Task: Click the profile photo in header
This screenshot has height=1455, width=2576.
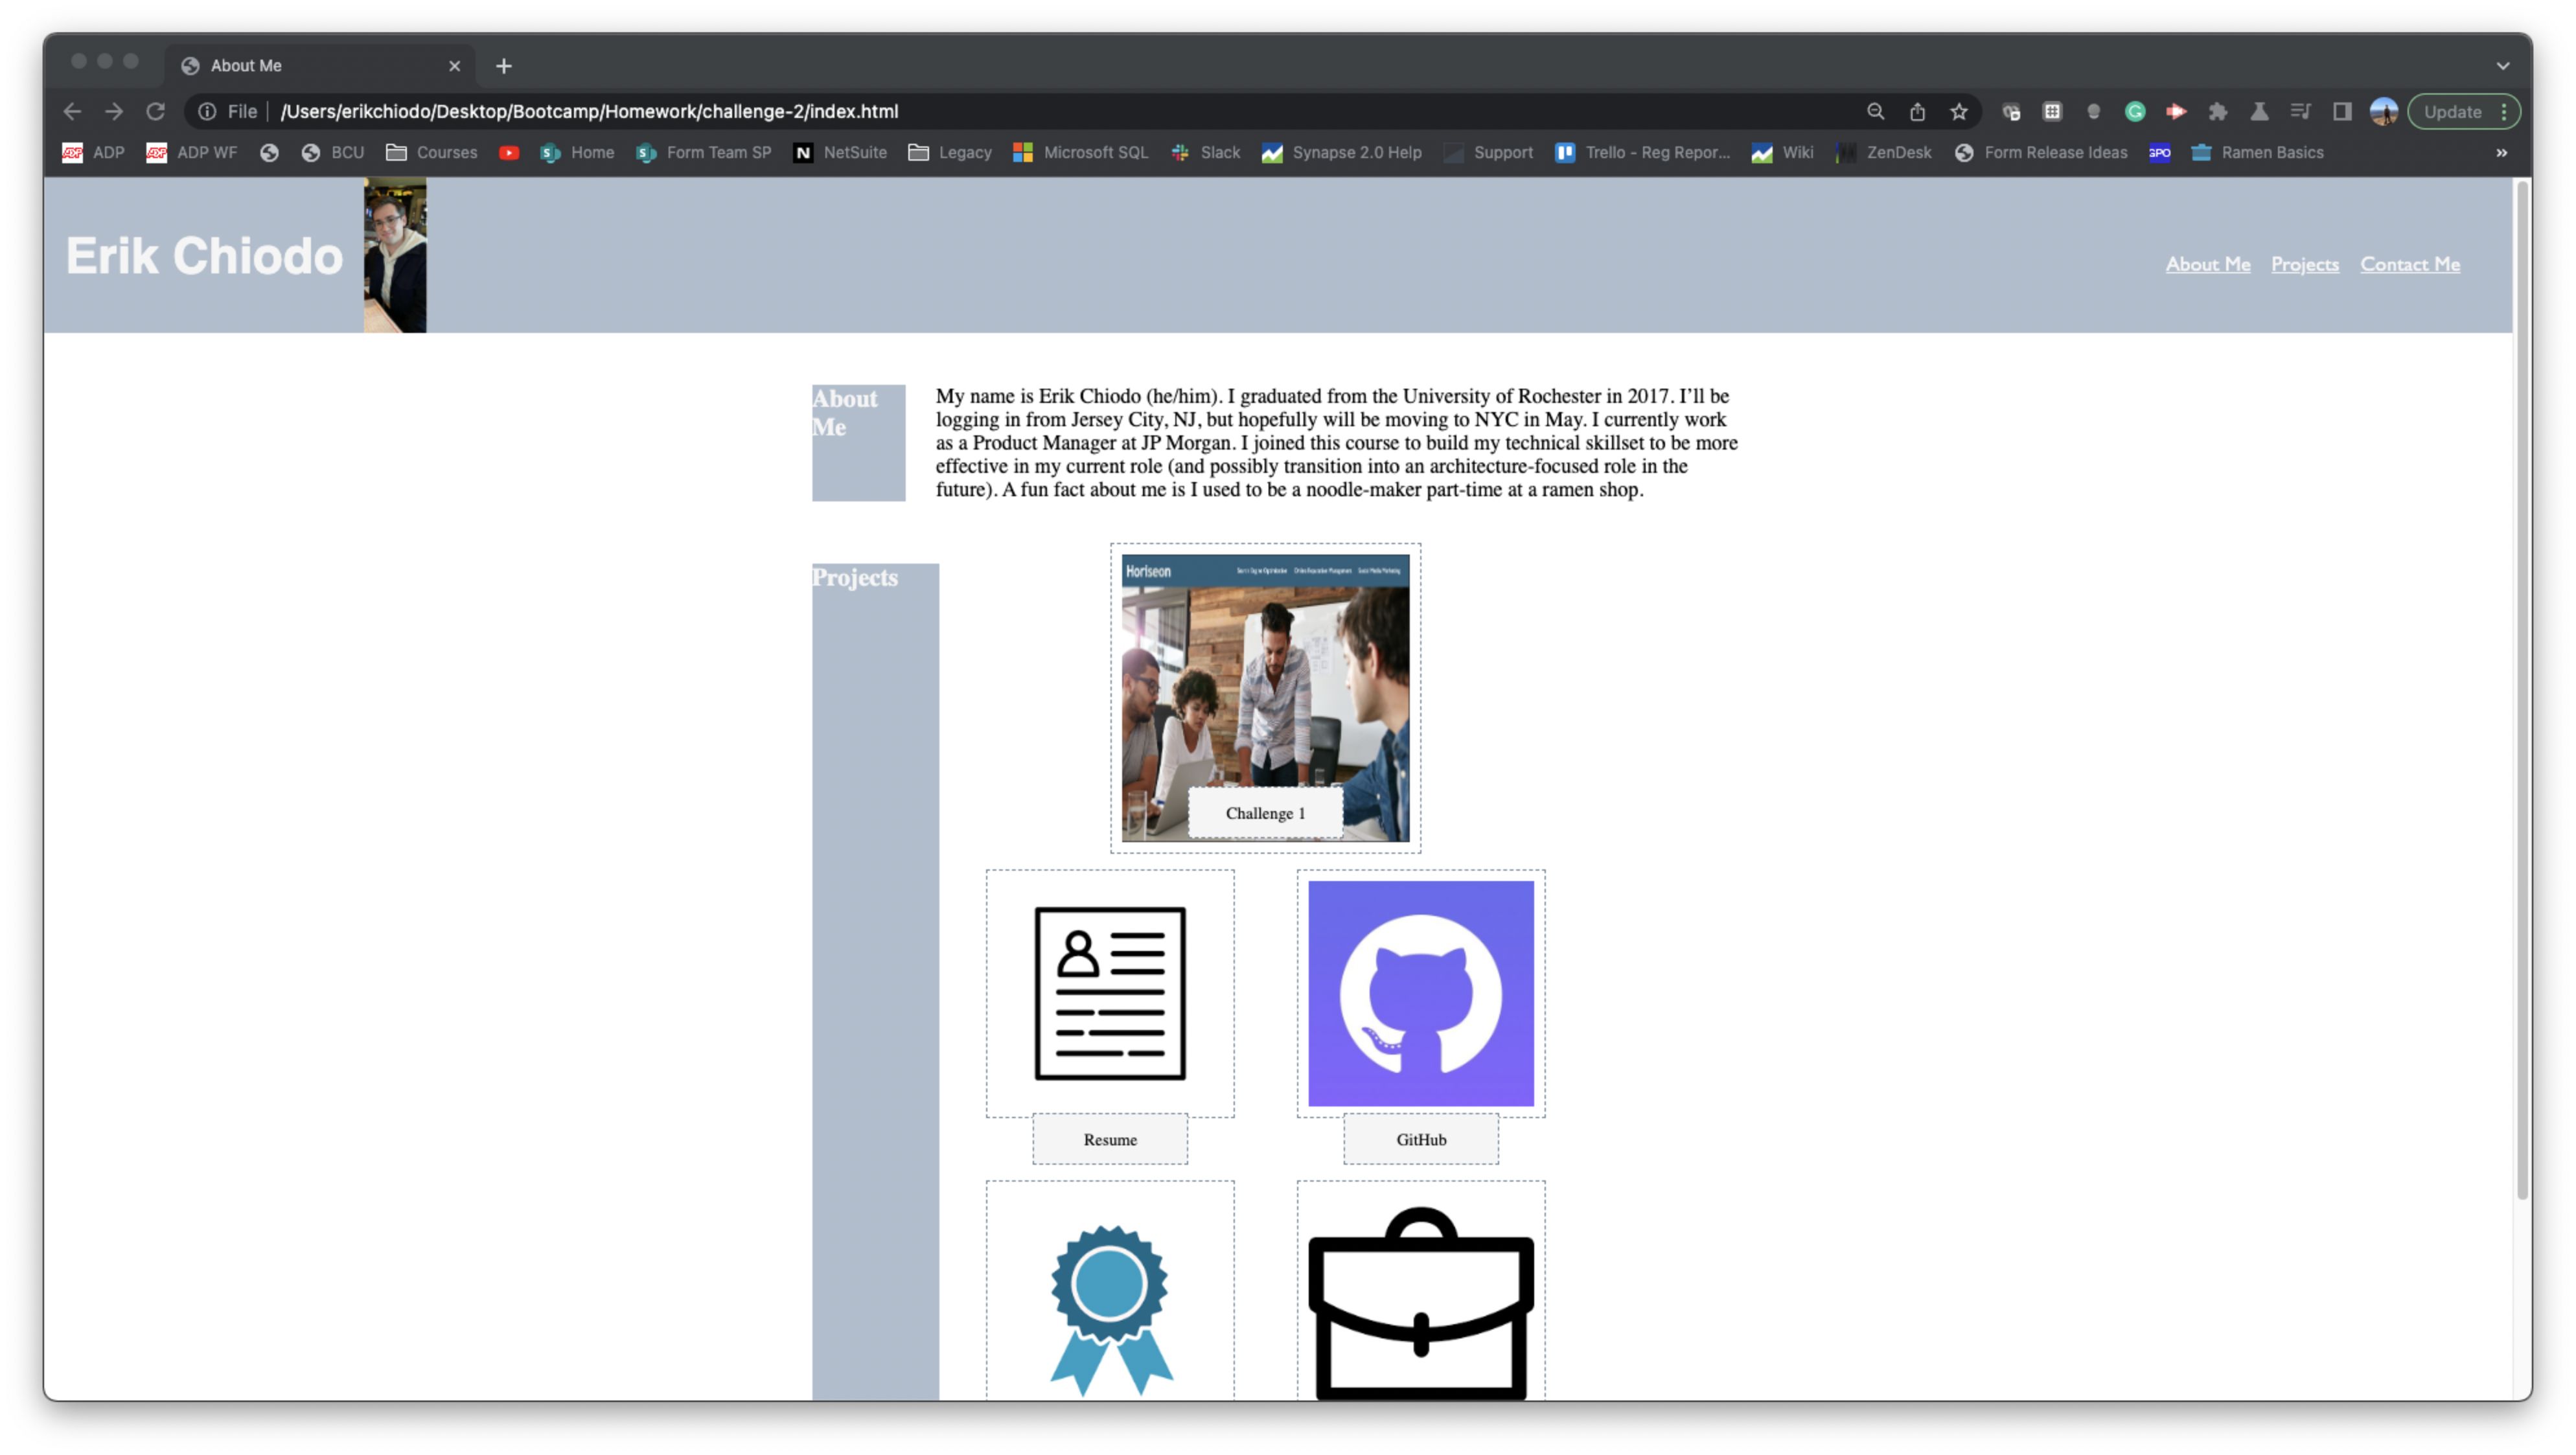Action: coord(395,255)
